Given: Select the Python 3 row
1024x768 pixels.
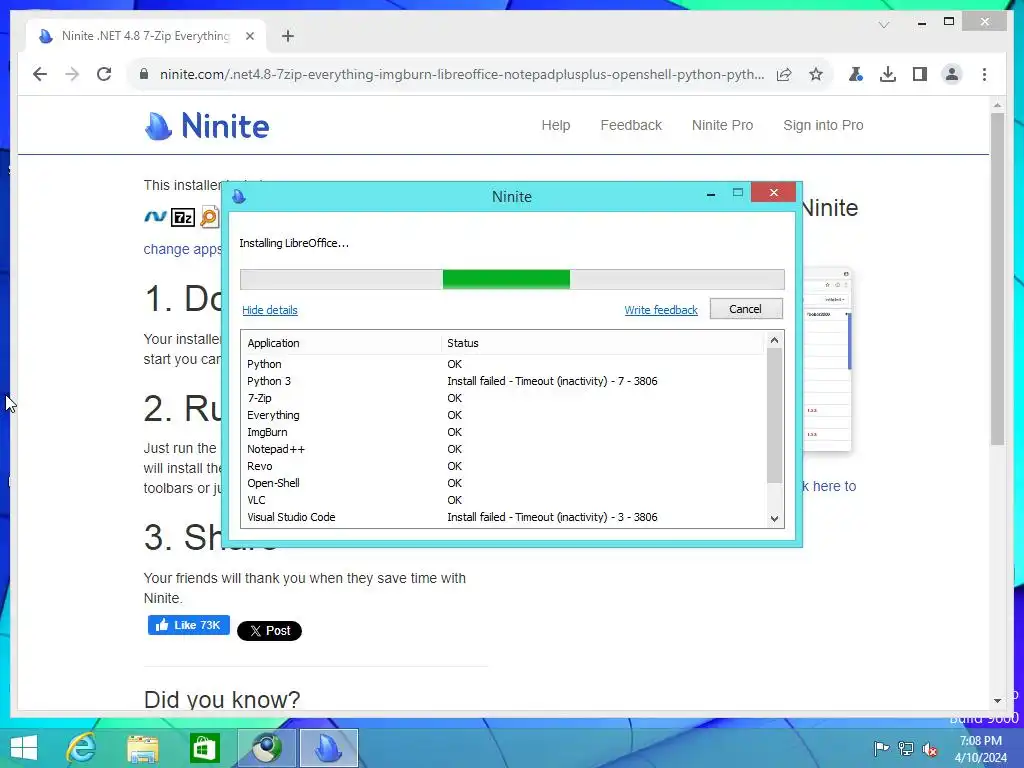Looking at the screenshot, I should [x=504, y=381].
